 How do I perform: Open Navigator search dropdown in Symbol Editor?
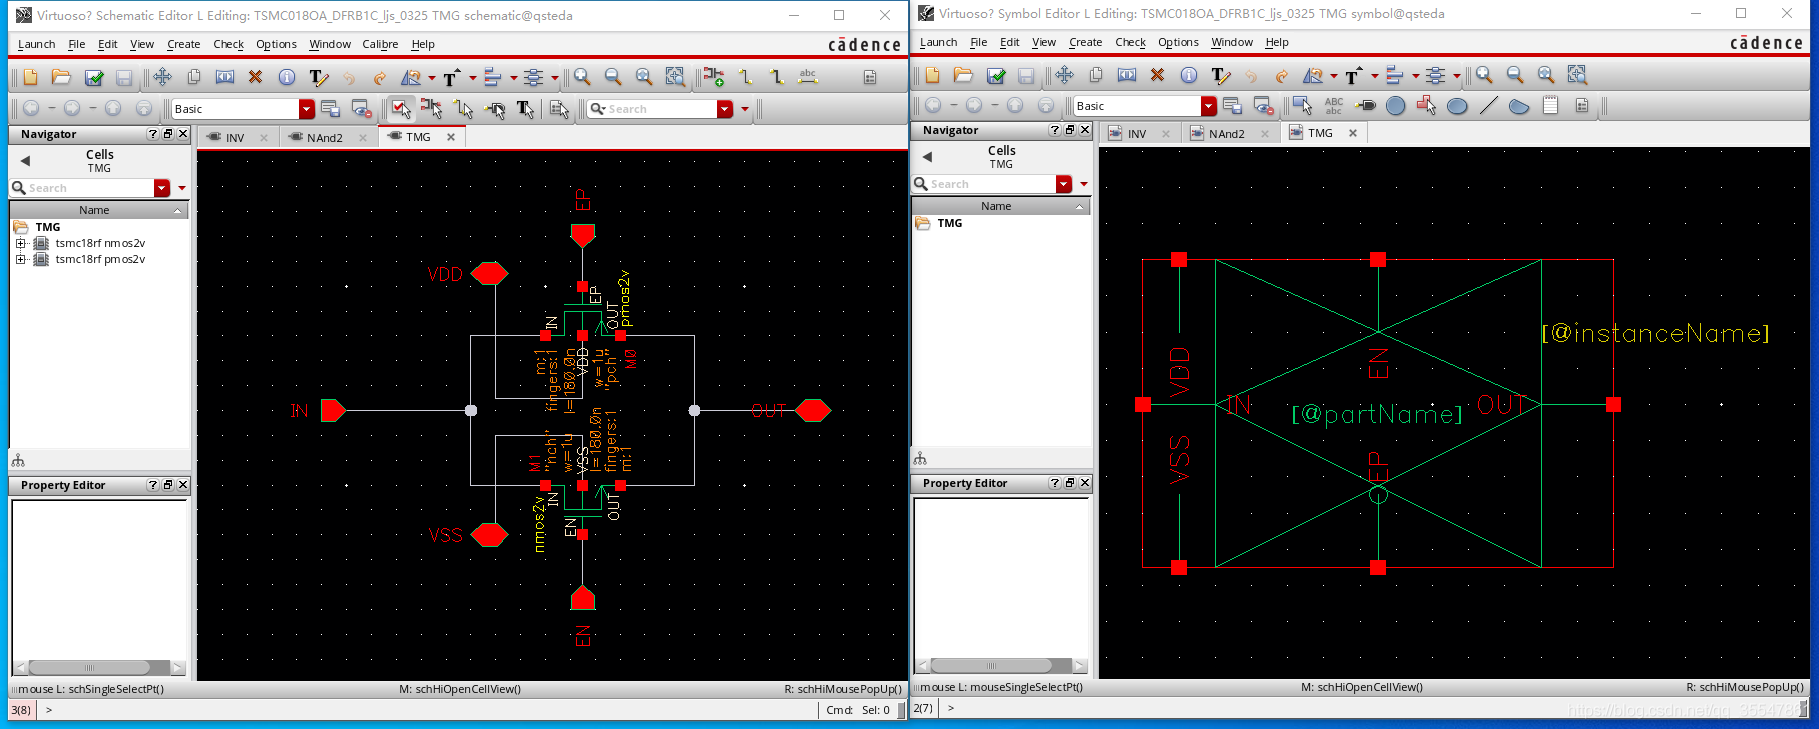pyautogui.click(x=1064, y=184)
